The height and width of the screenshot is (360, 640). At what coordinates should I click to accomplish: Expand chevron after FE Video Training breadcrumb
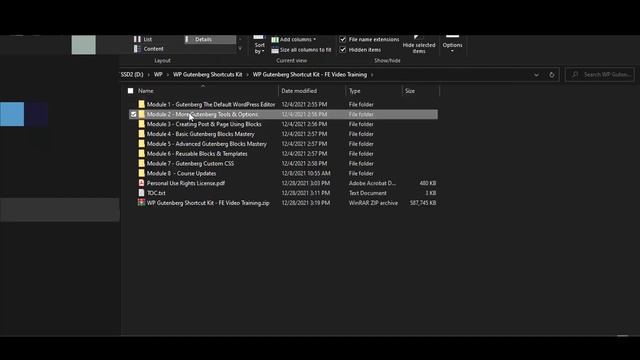tap(372, 75)
